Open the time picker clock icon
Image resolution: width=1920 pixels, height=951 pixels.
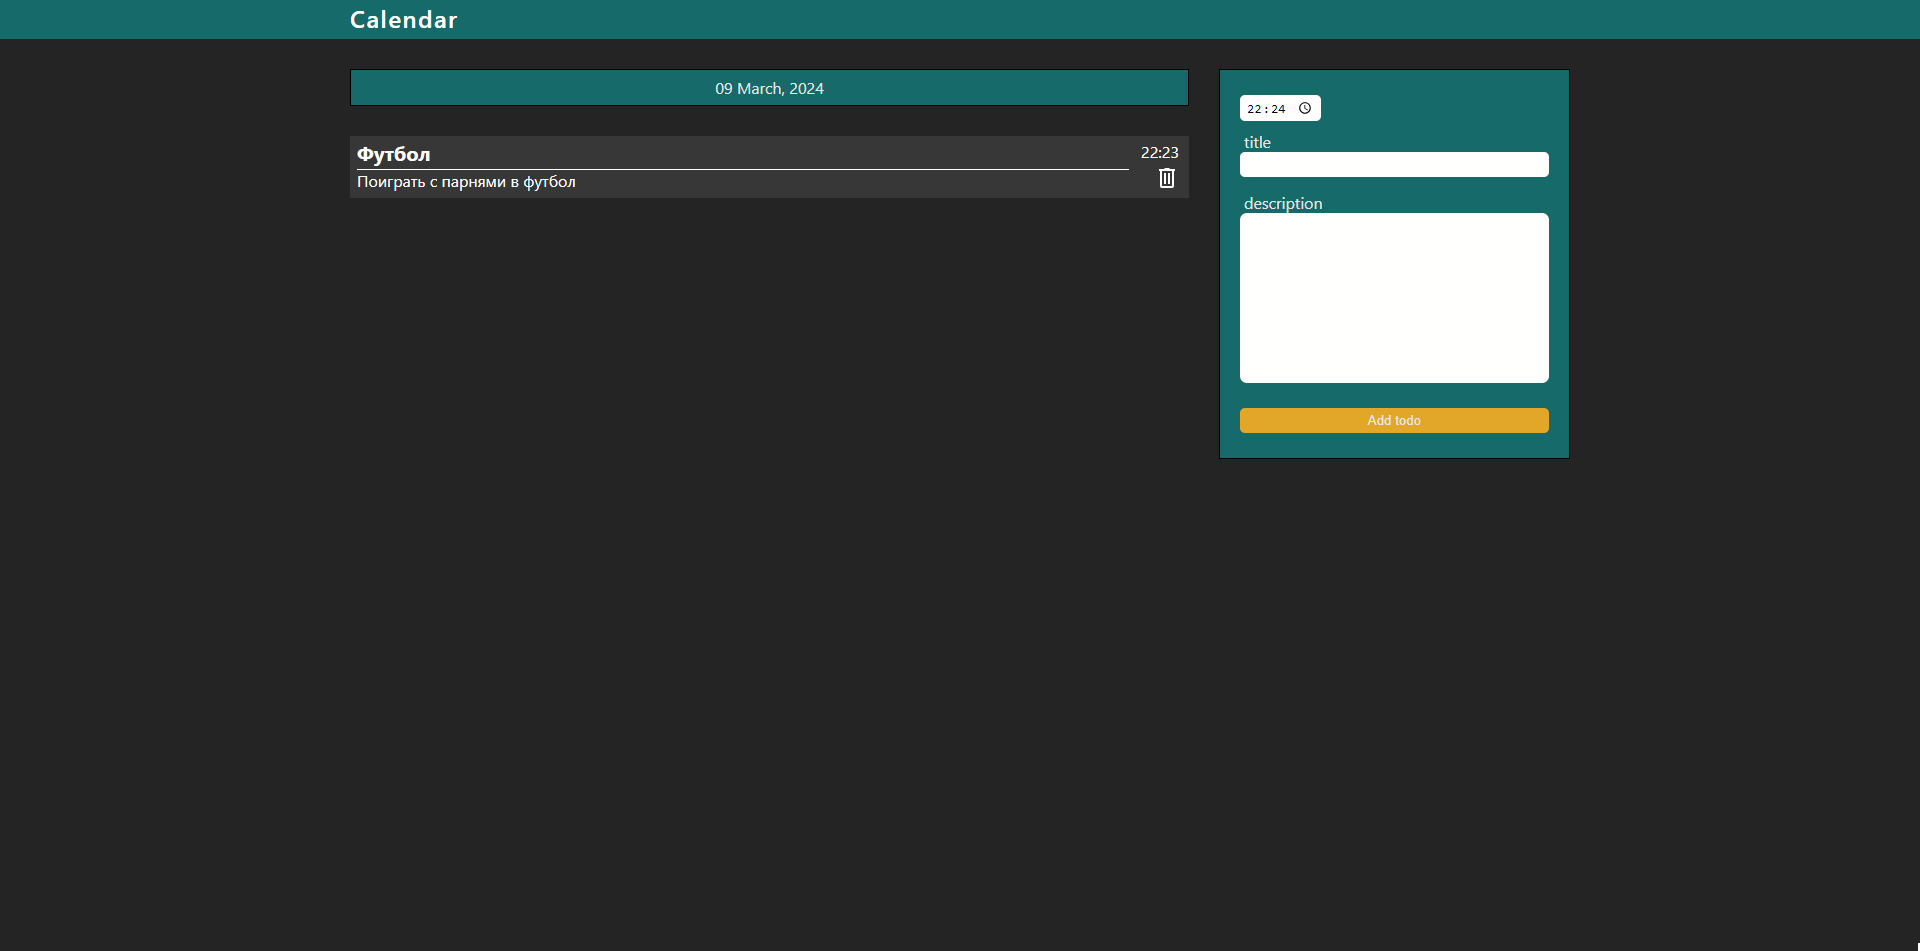(x=1304, y=108)
